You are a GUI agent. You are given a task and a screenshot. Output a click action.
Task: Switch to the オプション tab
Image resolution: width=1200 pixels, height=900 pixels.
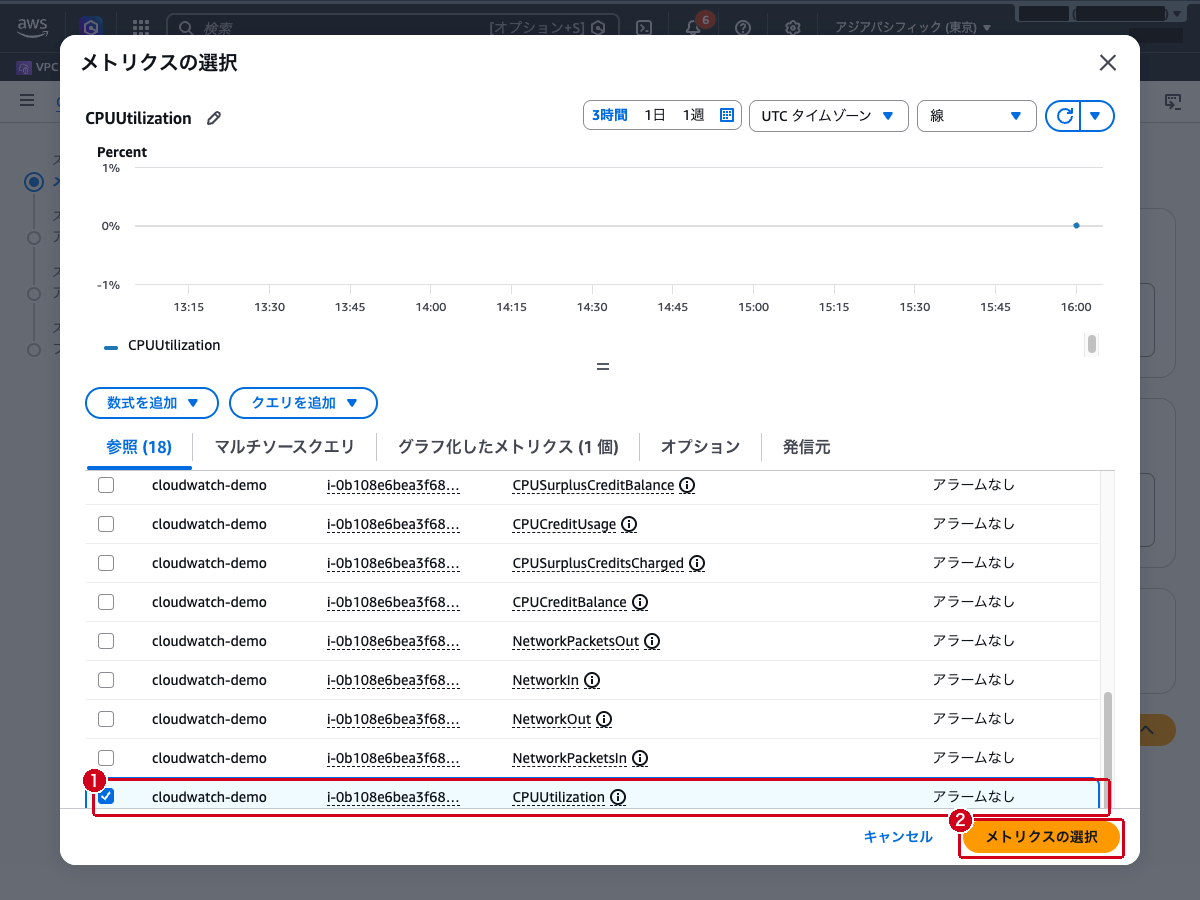(x=700, y=447)
